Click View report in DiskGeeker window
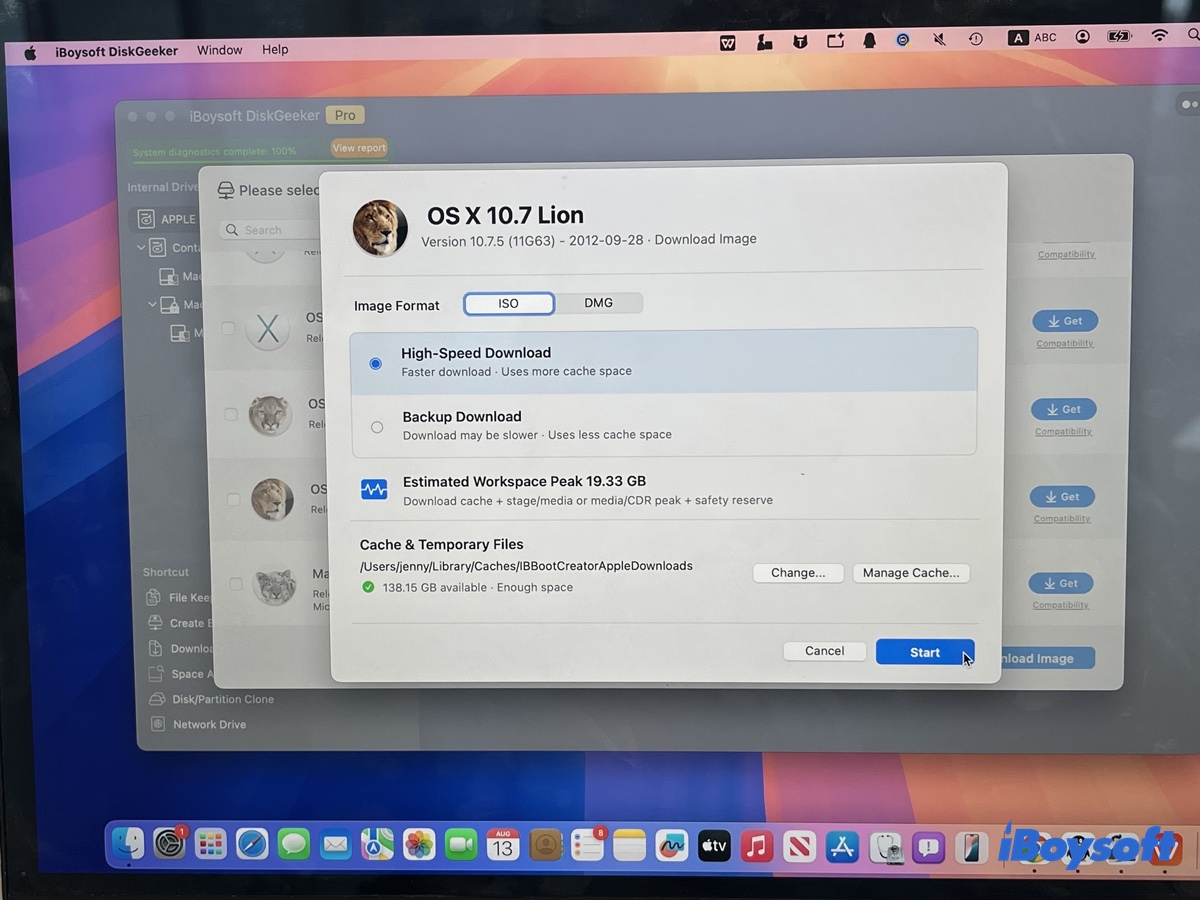Image resolution: width=1200 pixels, height=900 pixels. coord(359,148)
